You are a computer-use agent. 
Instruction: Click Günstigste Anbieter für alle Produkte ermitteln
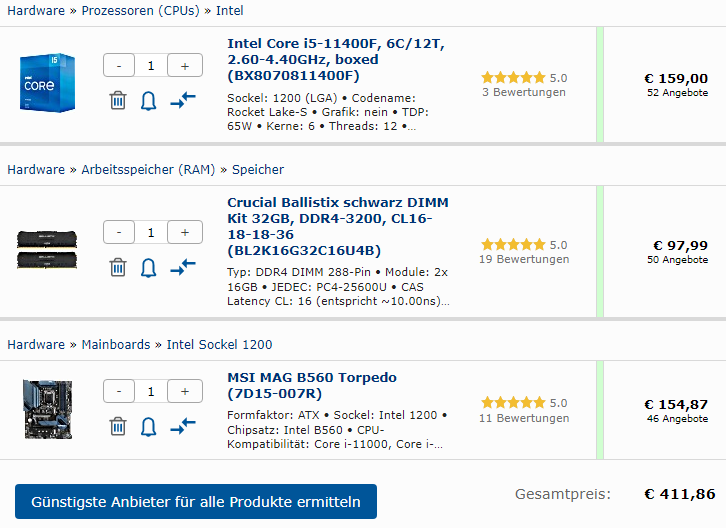point(196,502)
